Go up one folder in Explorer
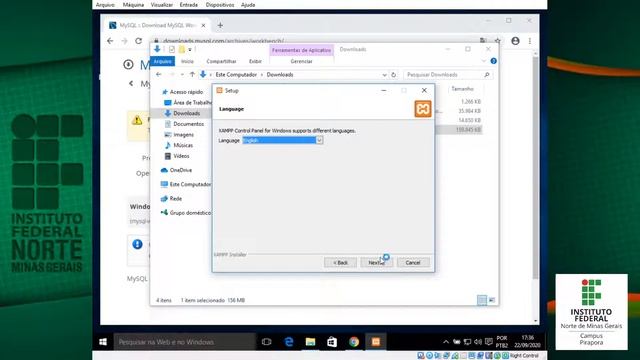The image size is (640, 360). [x=192, y=75]
